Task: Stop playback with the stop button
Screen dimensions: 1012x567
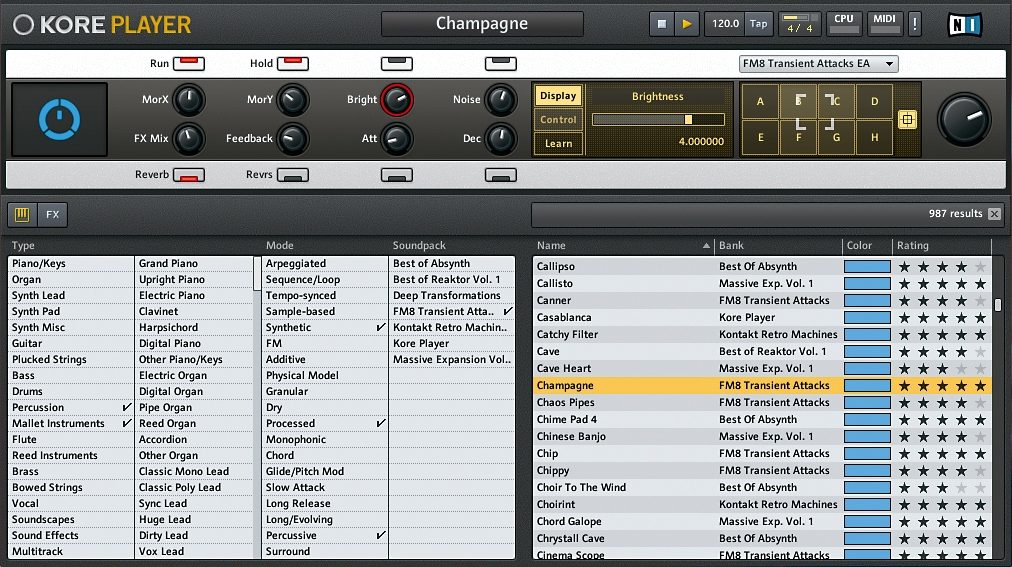Action: (x=662, y=24)
